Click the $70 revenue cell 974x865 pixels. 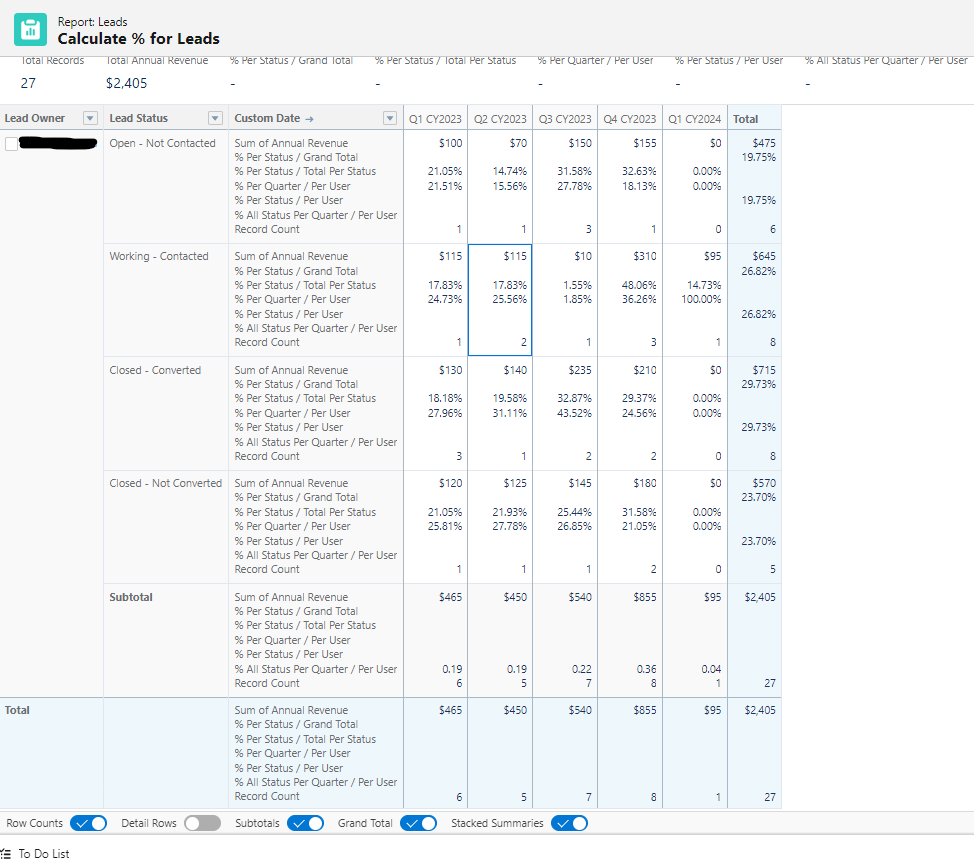click(x=518, y=143)
